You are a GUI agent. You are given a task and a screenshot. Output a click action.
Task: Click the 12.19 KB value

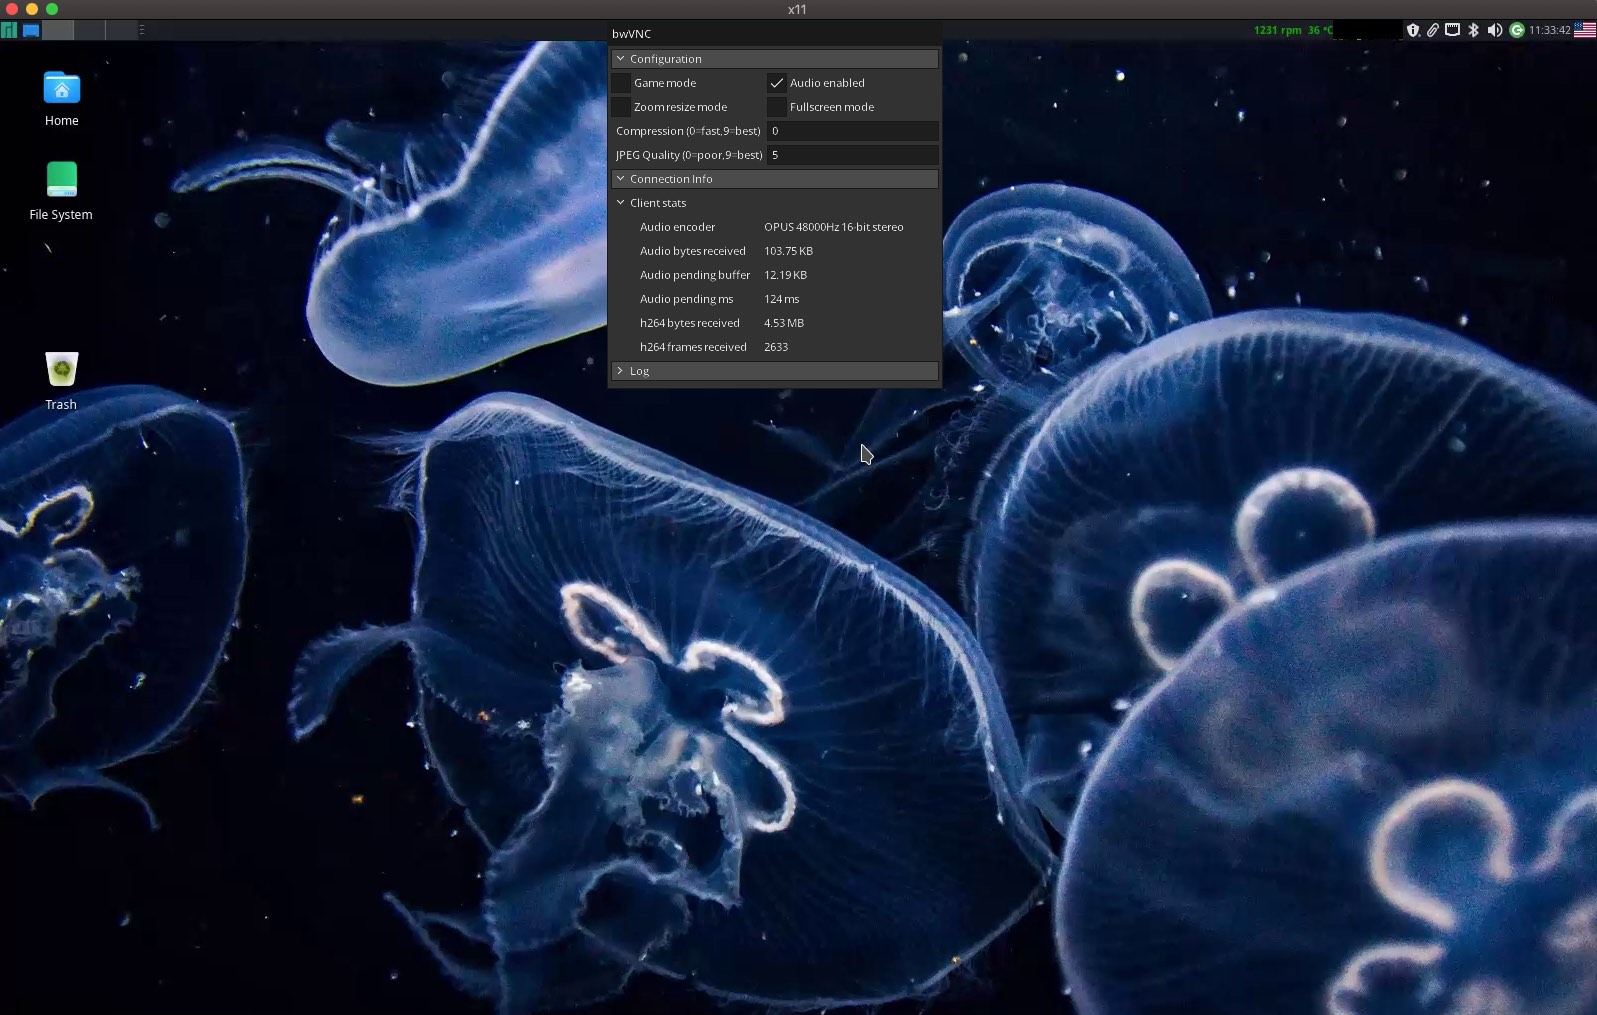[x=785, y=275]
